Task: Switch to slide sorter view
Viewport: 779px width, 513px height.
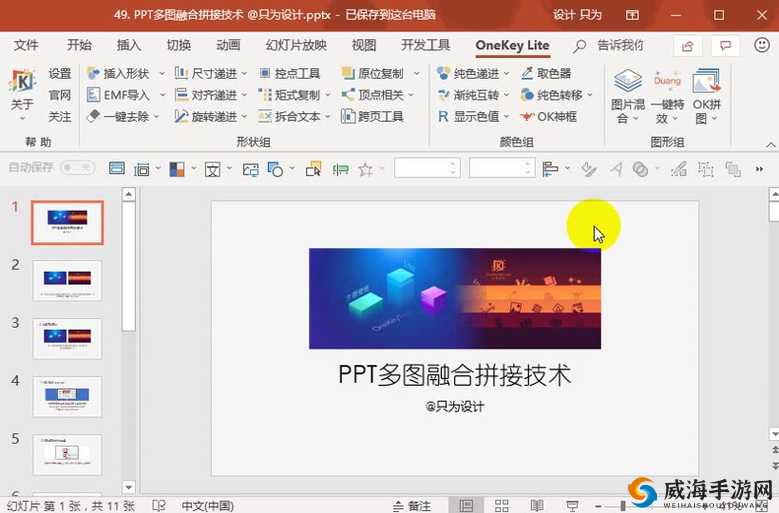Action: 502,506
